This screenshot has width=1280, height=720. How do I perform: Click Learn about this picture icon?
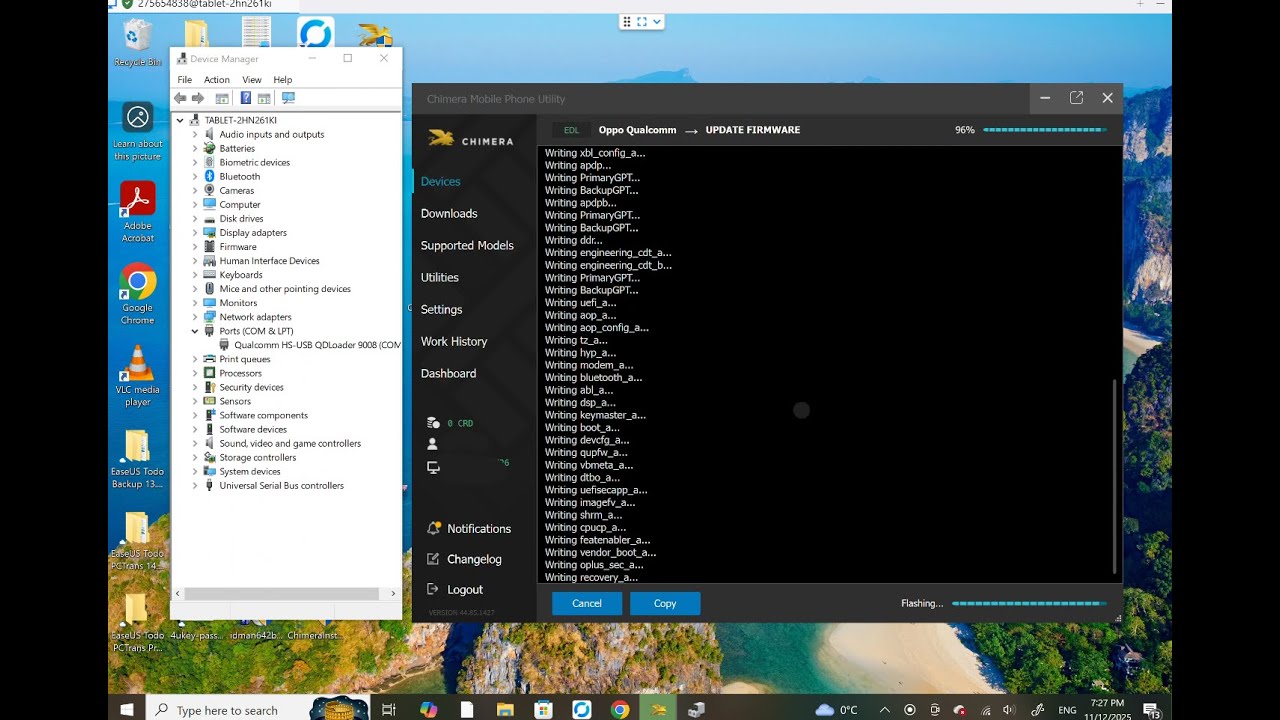coord(137,131)
